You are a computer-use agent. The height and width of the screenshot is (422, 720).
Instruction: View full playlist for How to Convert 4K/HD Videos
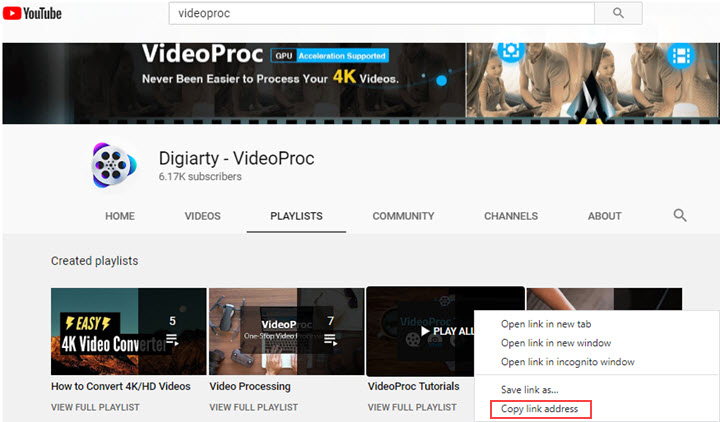click(x=95, y=407)
